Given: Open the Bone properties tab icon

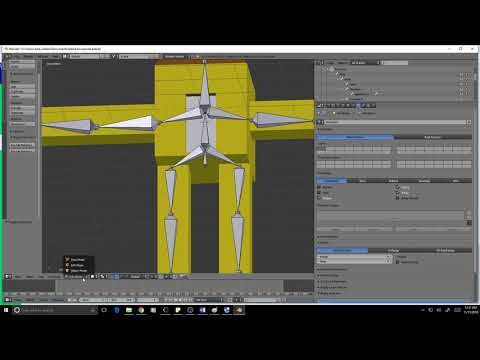Looking at the screenshot, I should (x=365, y=105).
